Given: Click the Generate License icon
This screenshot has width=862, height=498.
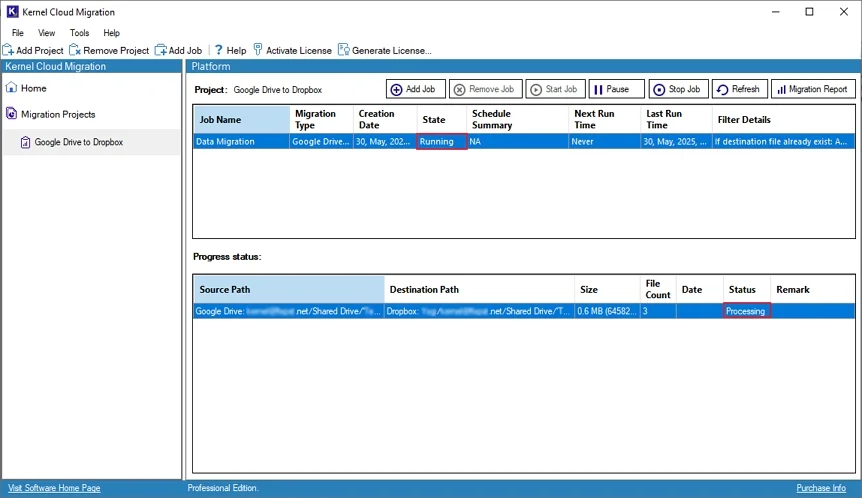Looking at the screenshot, I should point(344,50).
